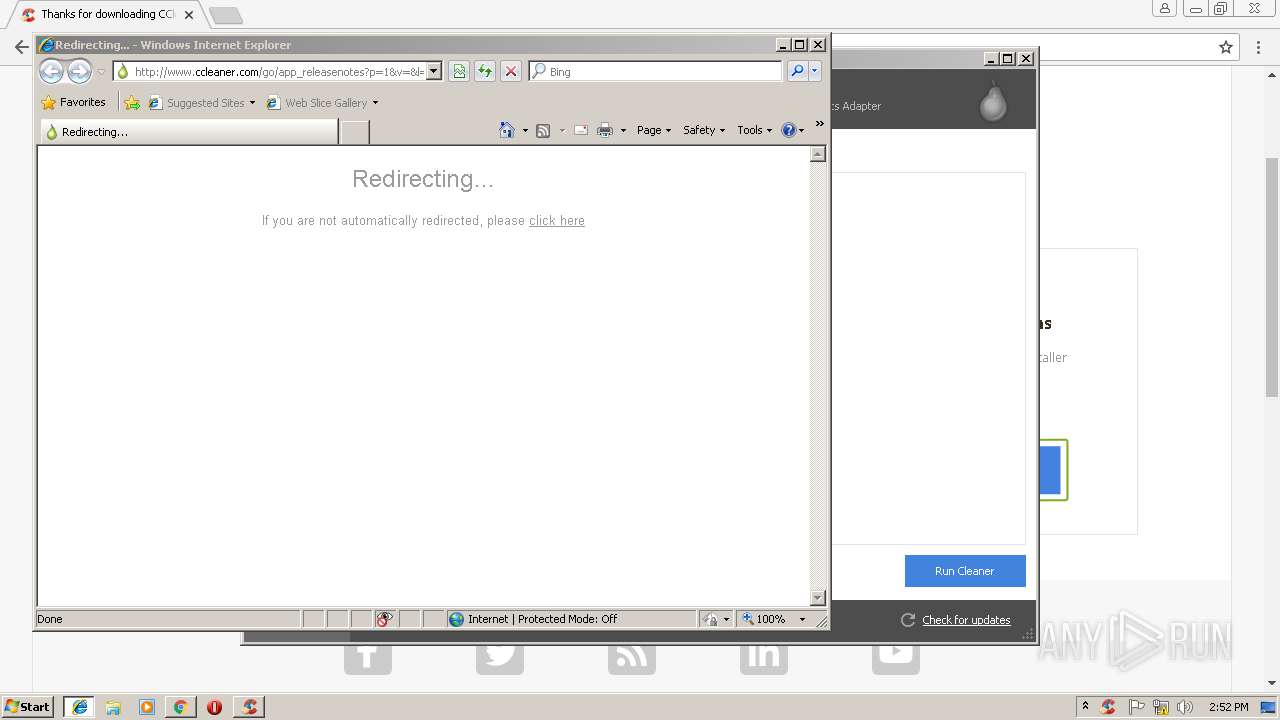Click the CCleaner system tray icon

pyautogui.click(x=1108, y=707)
